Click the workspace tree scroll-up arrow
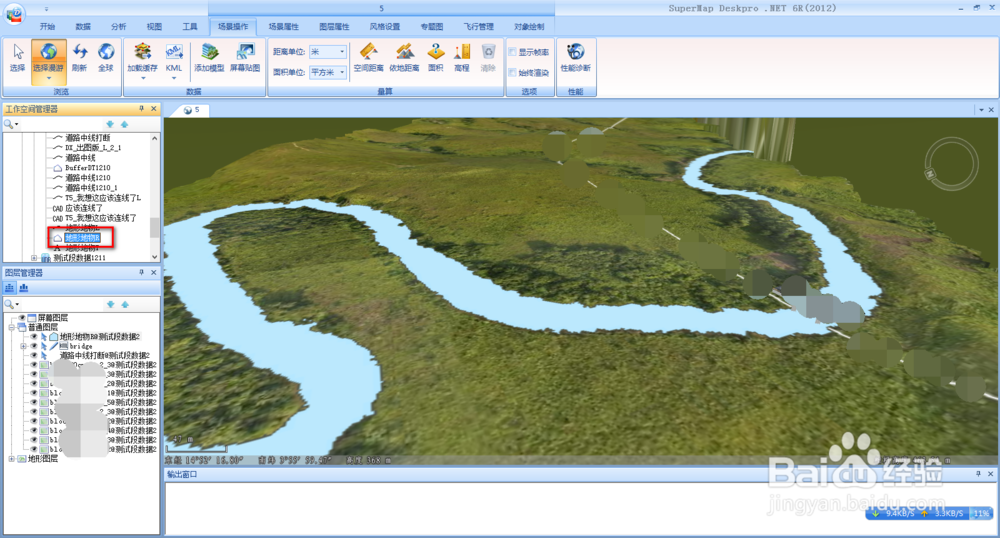The image size is (1000, 538). click(x=154, y=138)
